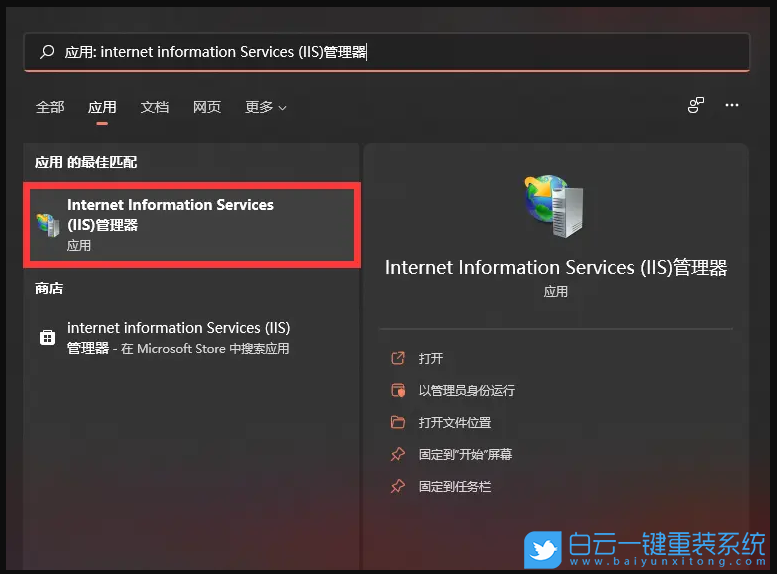This screenshot has width=777, height=574.
Task: Select the 应用 tab
Action: coord(102,107)
